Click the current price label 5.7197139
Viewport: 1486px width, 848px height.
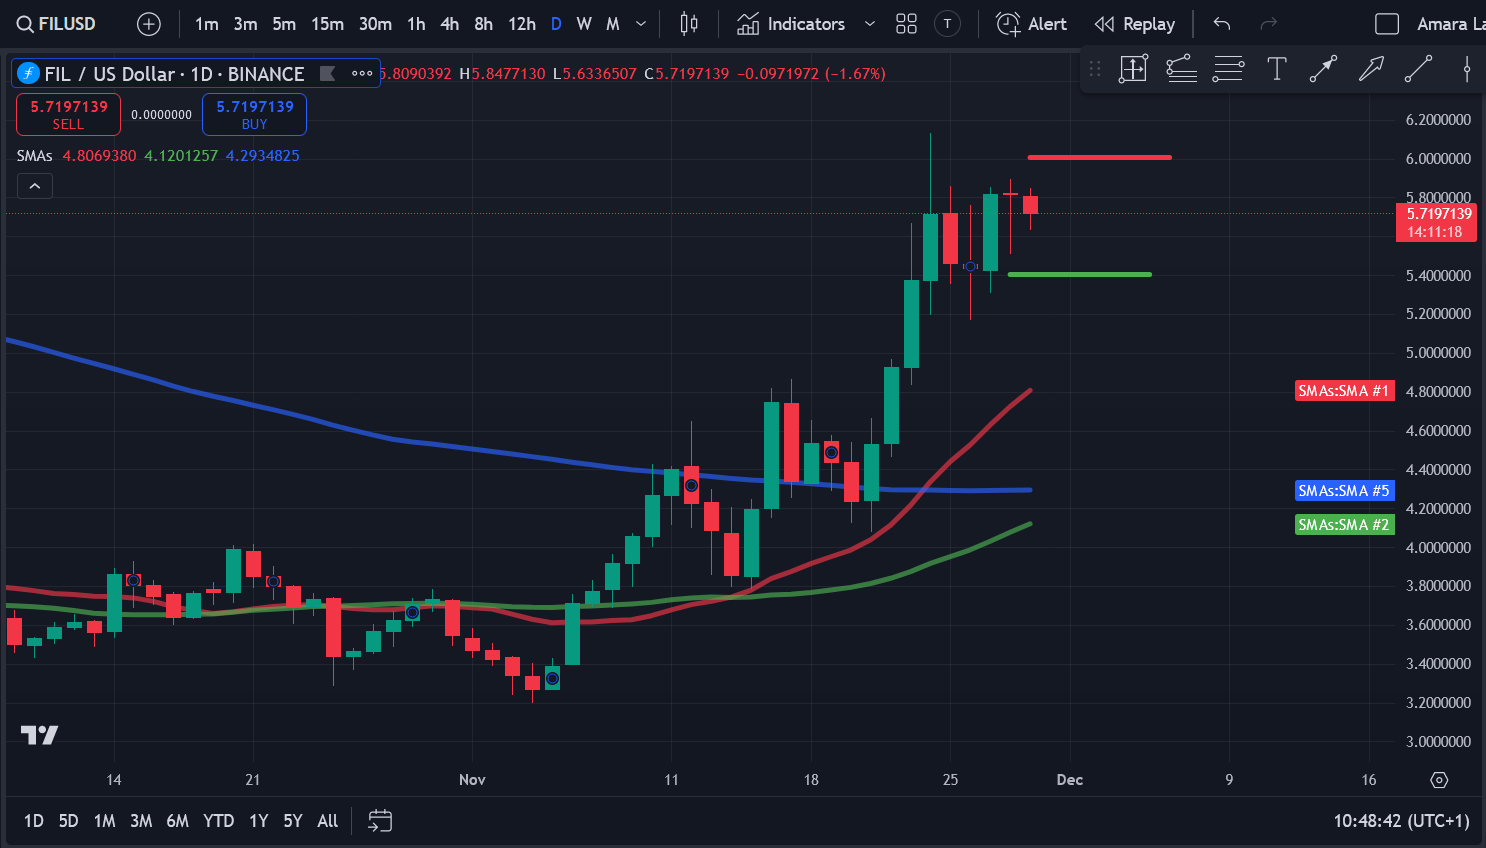(x=1436, y=222)
